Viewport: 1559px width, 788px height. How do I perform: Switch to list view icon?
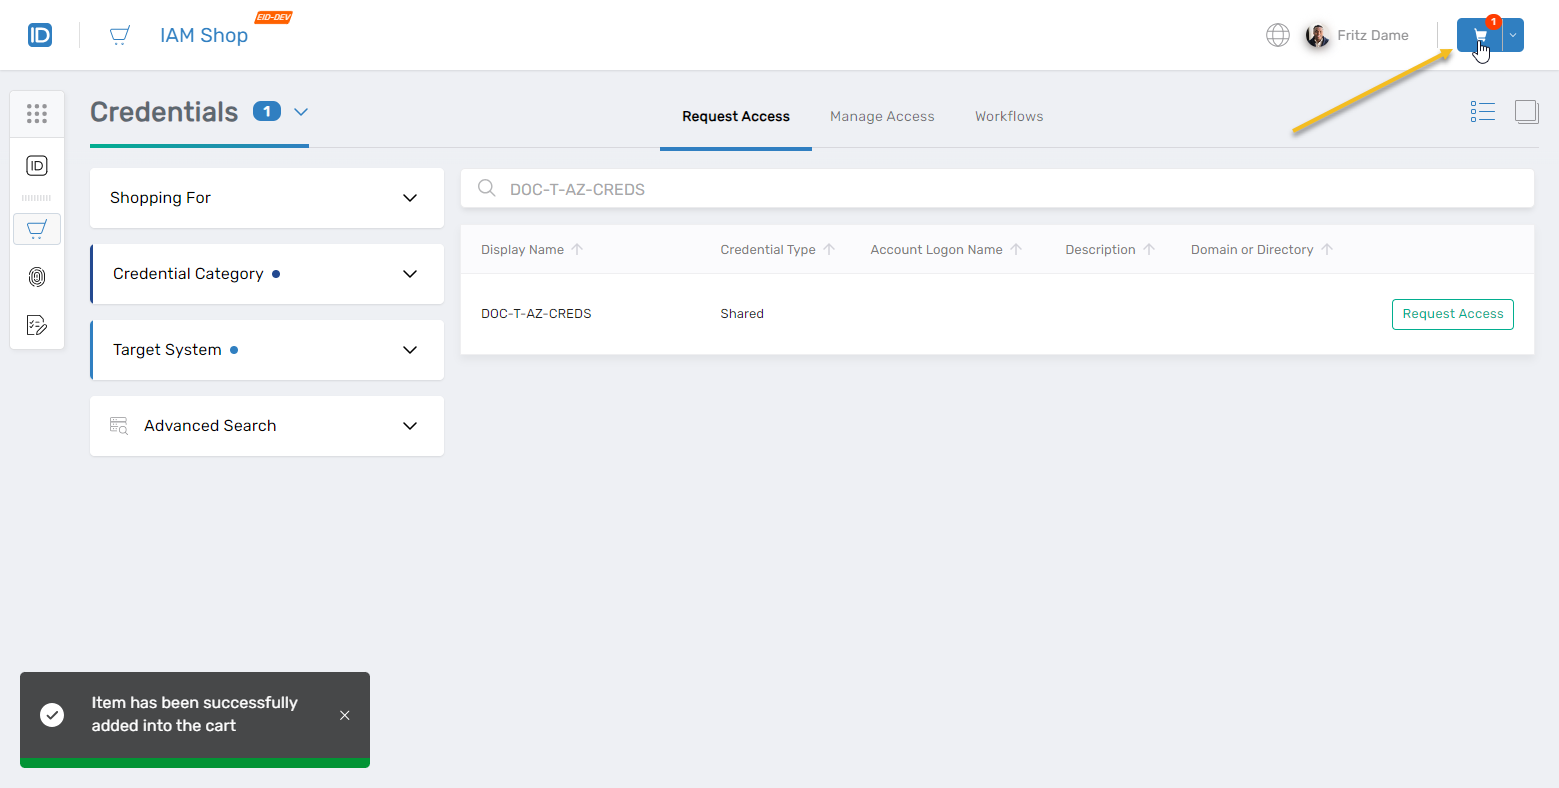pos(1482,112)
